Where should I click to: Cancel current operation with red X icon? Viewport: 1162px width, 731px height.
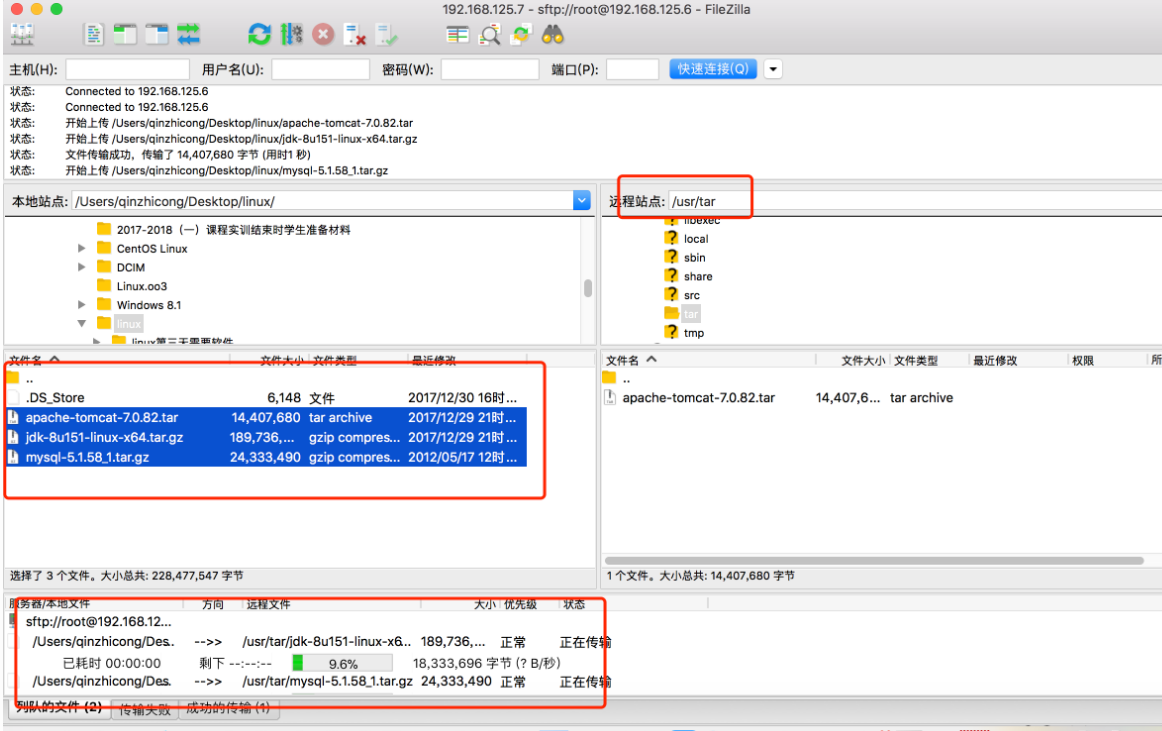[x=323, y=35]
